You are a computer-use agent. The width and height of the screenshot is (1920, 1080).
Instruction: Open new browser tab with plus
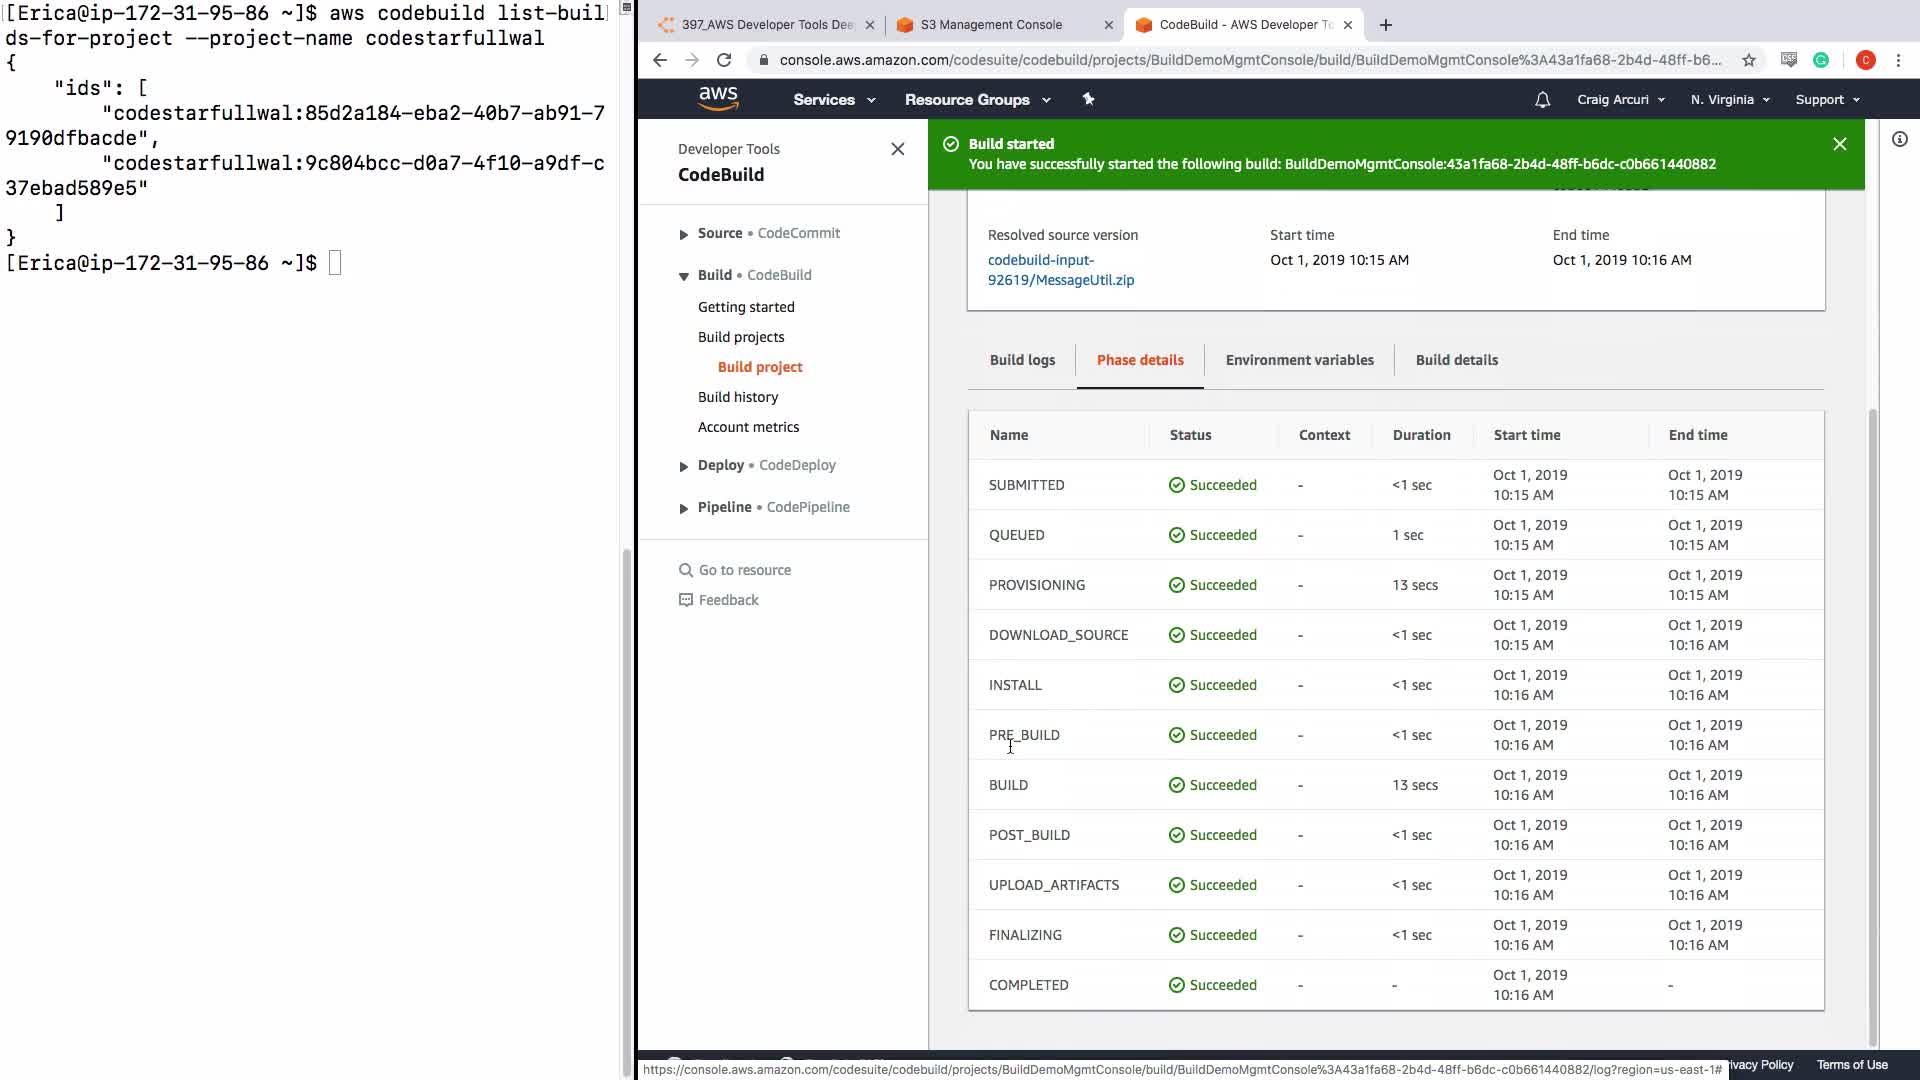[1385, 25]
